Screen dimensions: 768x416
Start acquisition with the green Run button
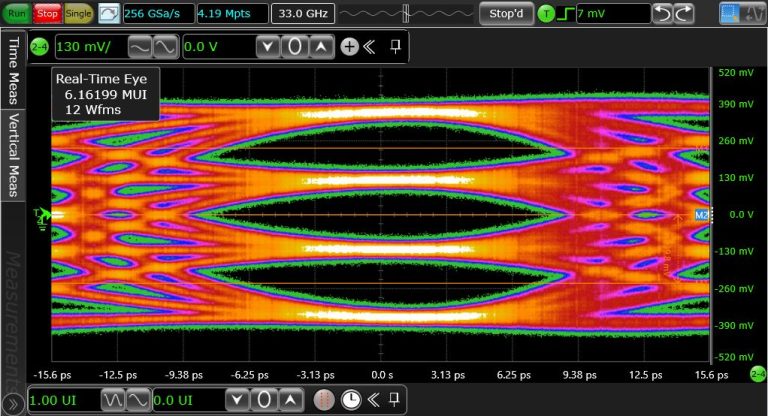pyautogui.click(x=17, y=13)
